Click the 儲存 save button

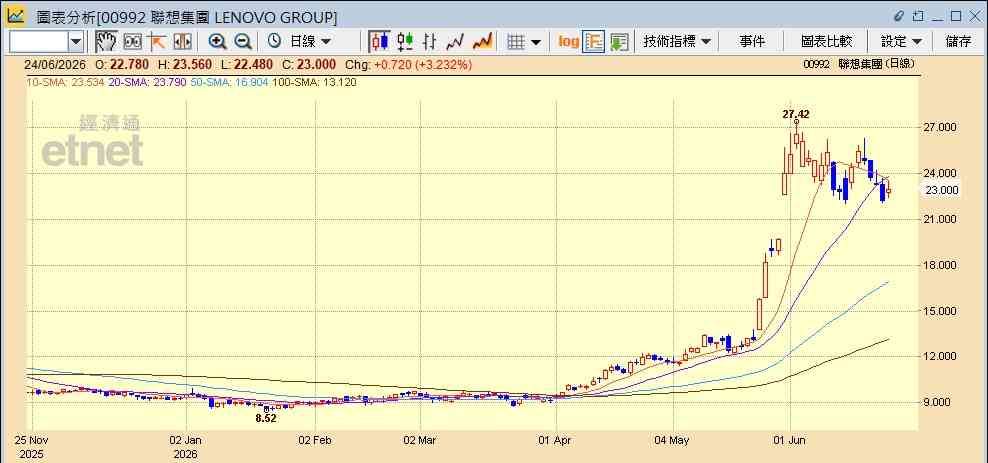pyautogui.click(x=958, y=42)
